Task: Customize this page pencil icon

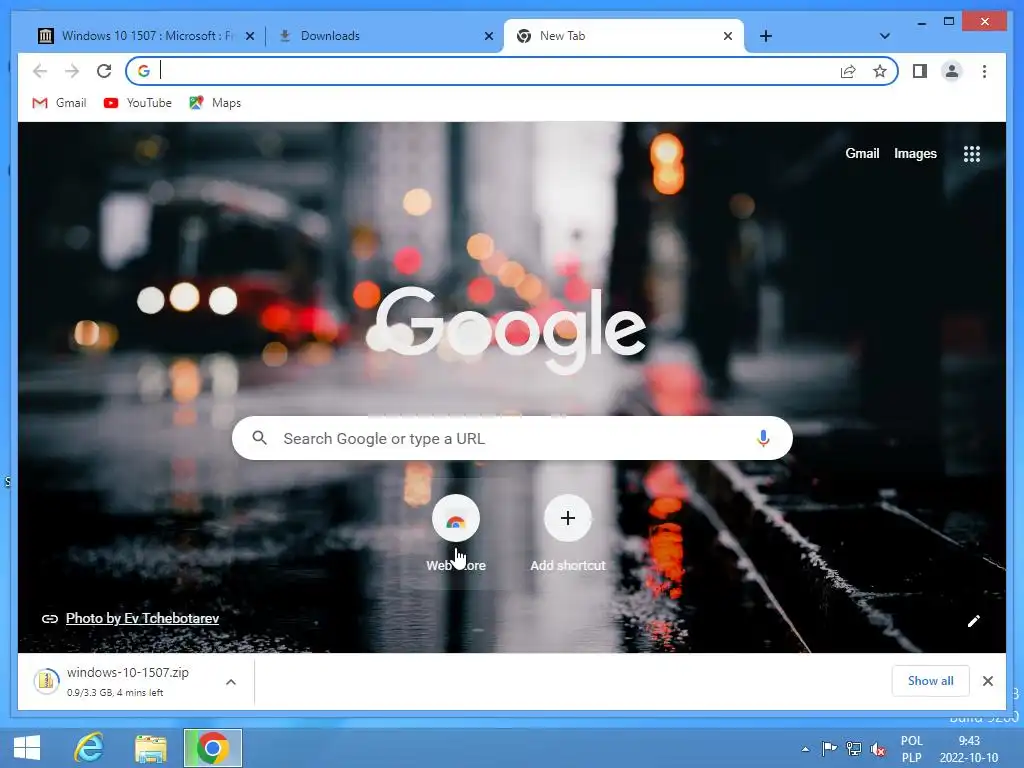Action: pos(974,620)
